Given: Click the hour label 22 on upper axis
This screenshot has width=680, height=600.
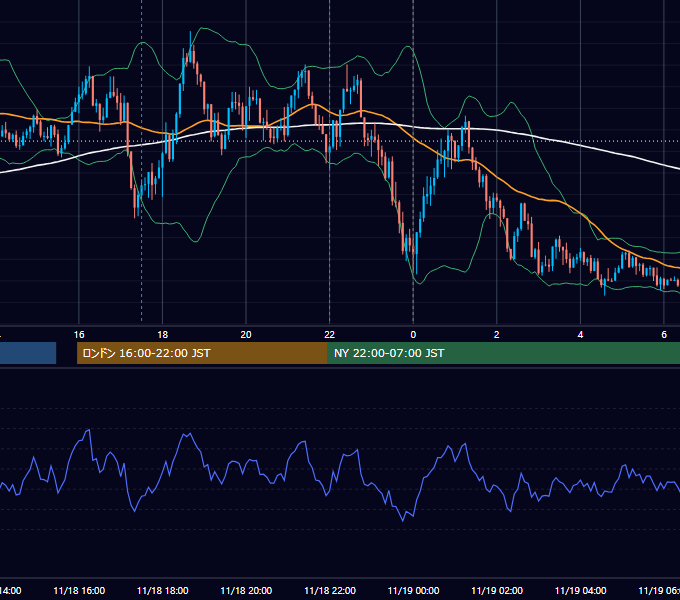Looking at the screenshot, I should (x=330, y=335).
